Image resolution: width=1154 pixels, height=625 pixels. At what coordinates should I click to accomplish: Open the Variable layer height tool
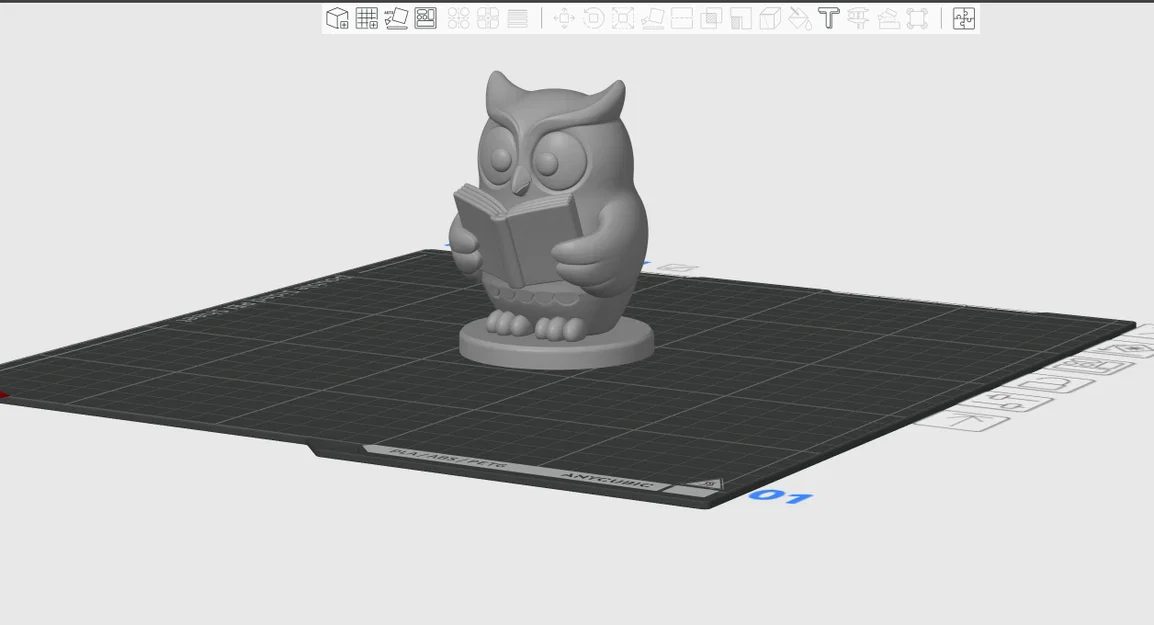tap(517, 18)
